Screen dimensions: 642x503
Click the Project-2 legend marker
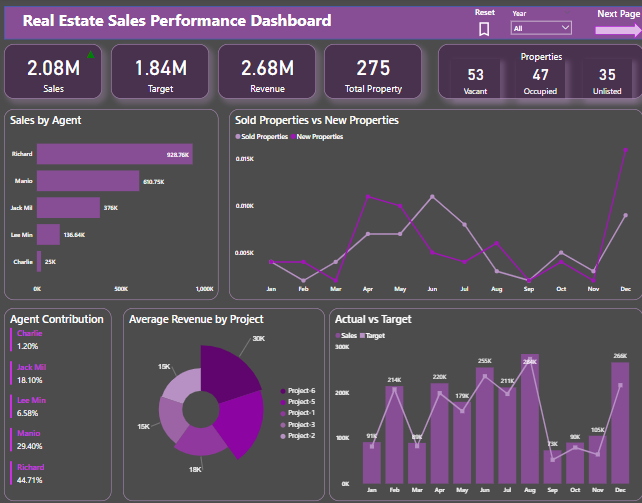click(x=282, y=436)
